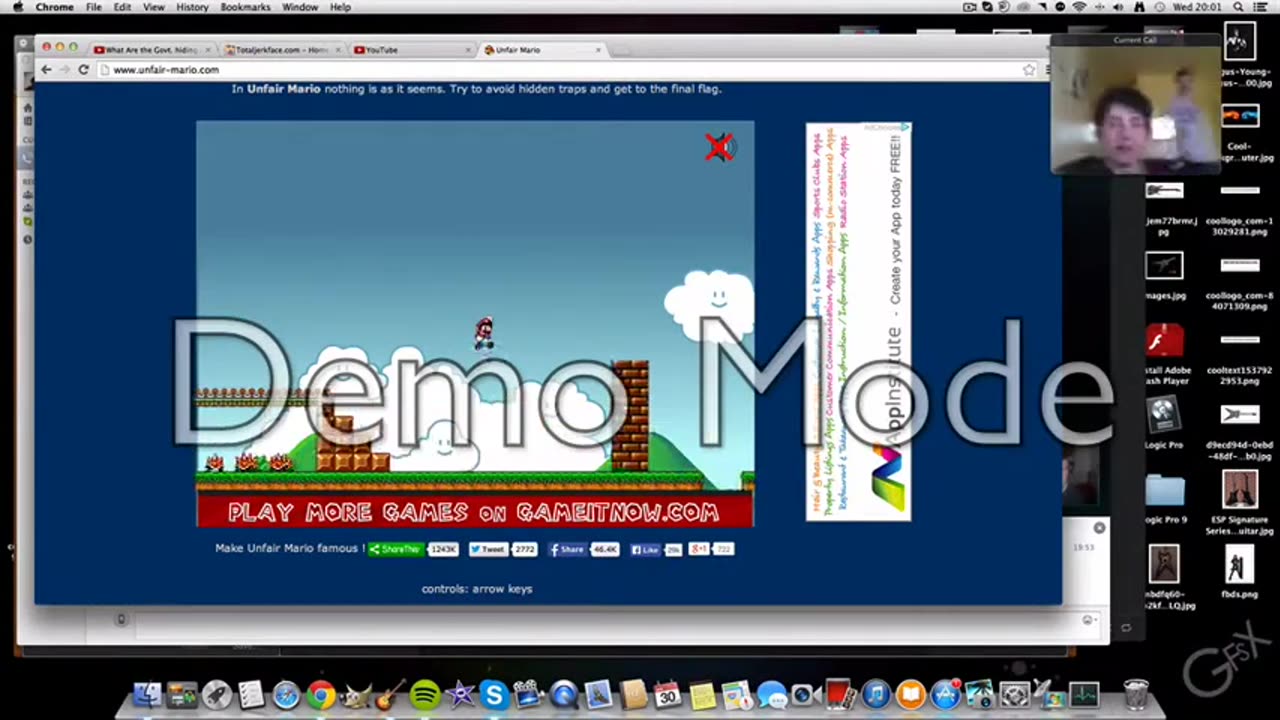Viewport: 1280px width, 720px height.
Task: Open QuickTime Player from the Dock
Action: pos(563,694)
